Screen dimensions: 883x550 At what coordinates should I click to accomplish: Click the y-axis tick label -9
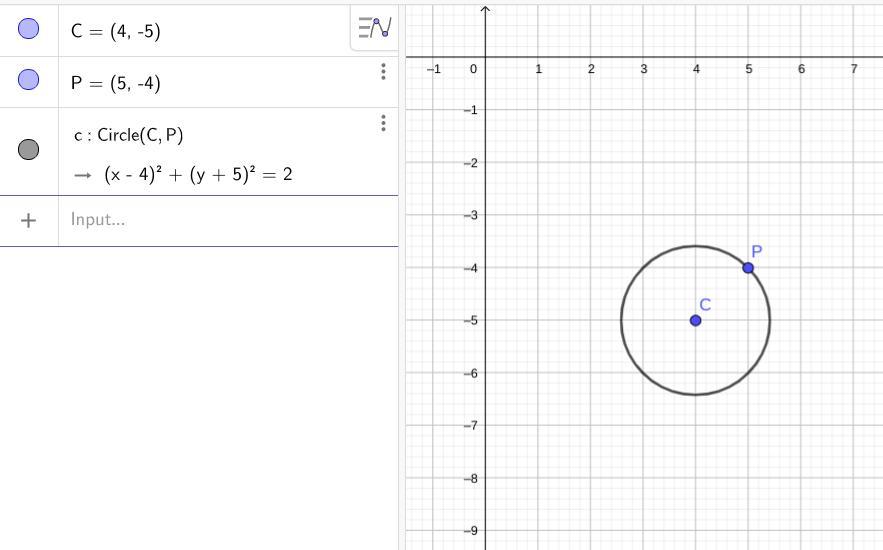[470, 530]
